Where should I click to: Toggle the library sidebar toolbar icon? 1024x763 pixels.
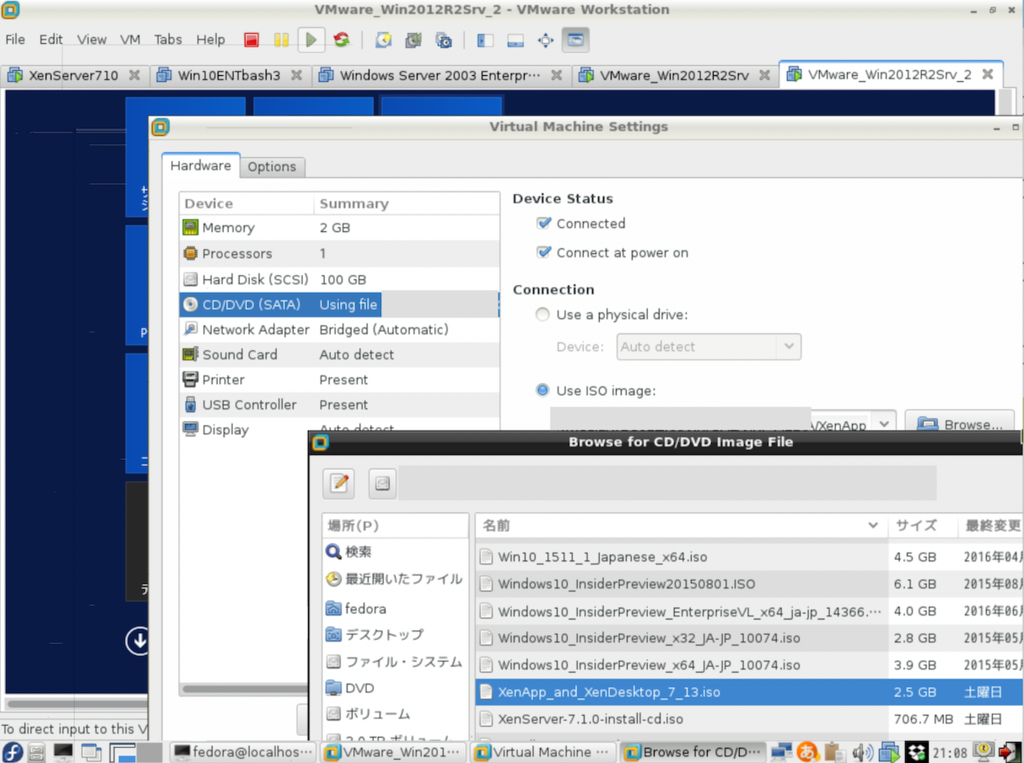point(485,41)
